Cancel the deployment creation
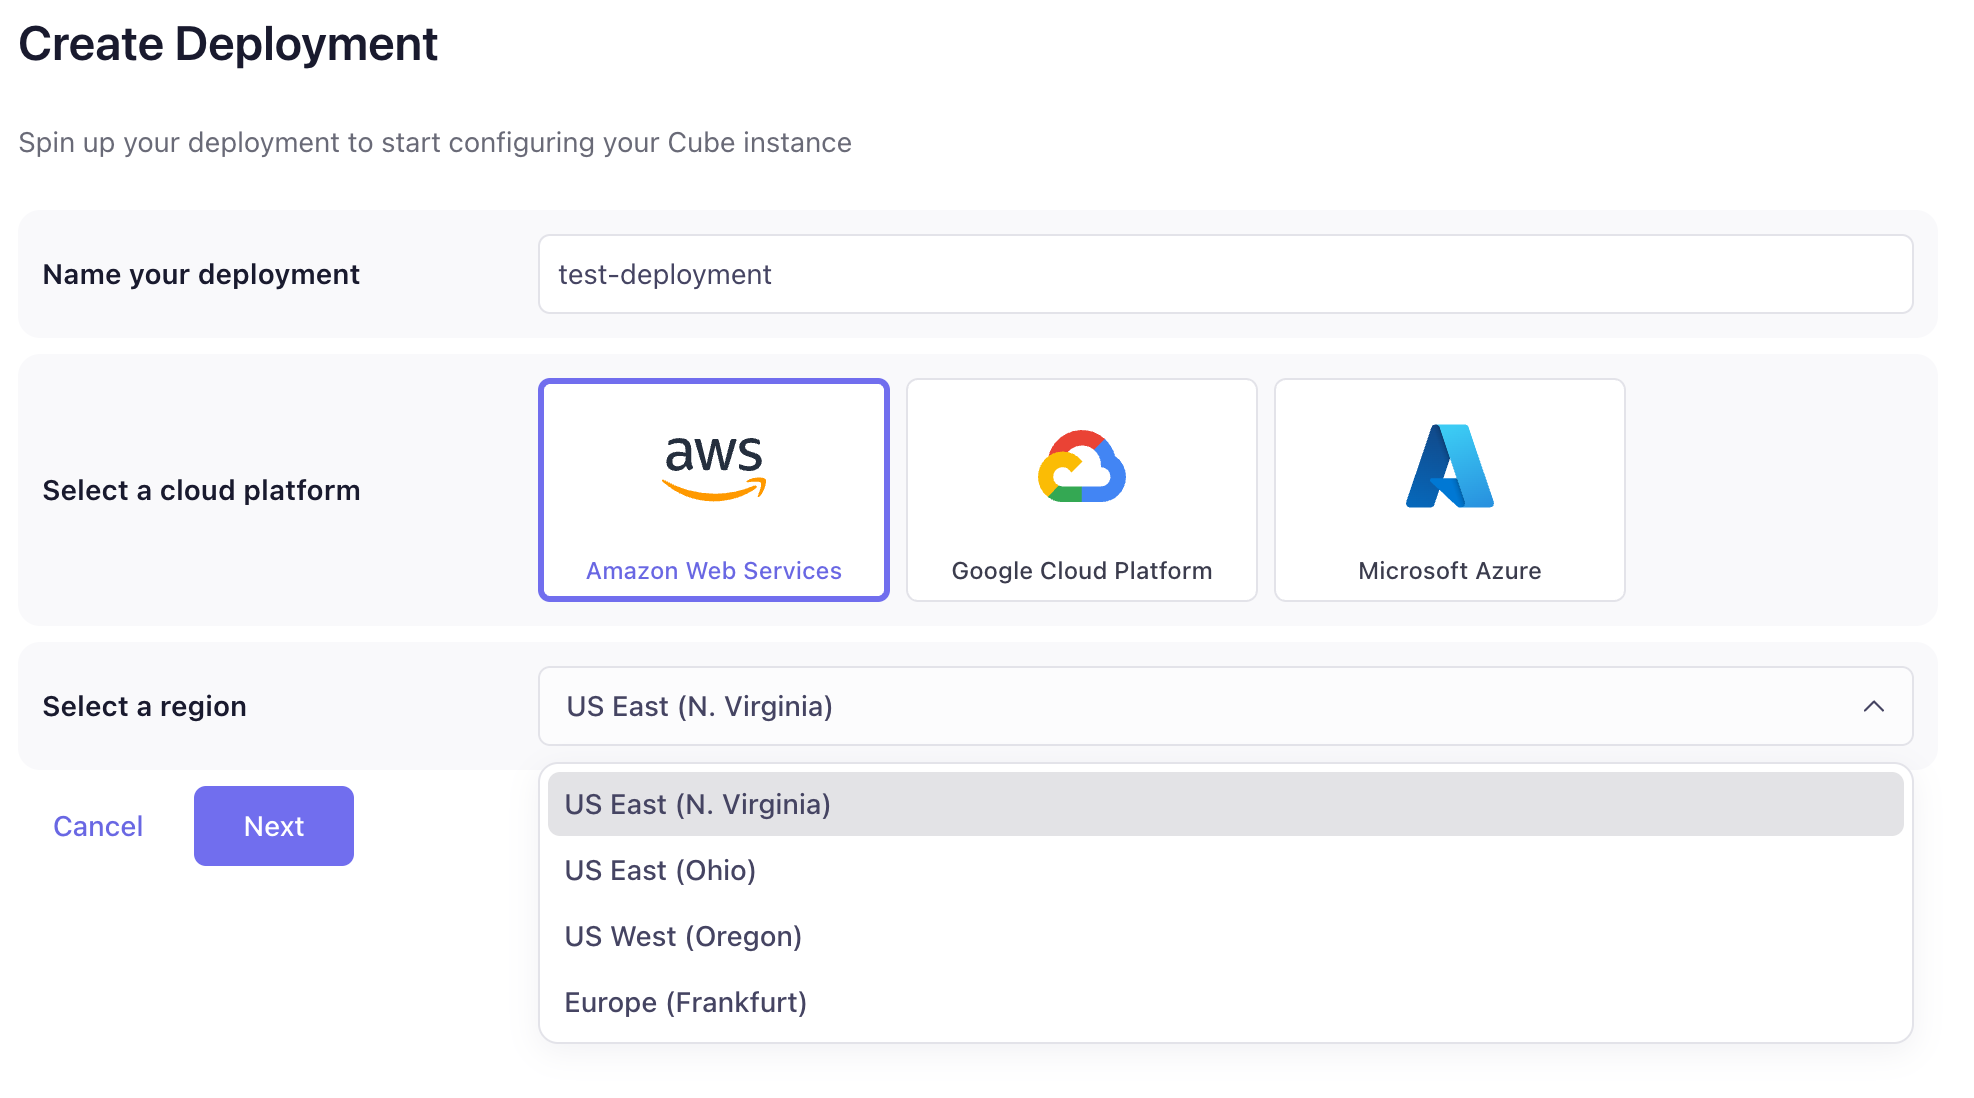1974x1098 pixels. (98, 826)
